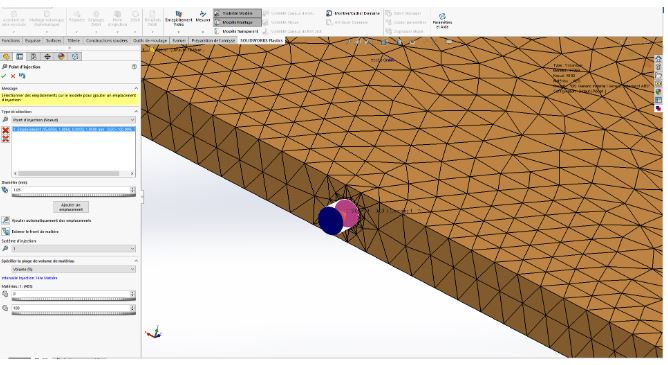This screenshot has height=365, width=668.
Task: Open the appearance color-ball panel tab
Action: point(61,56)
